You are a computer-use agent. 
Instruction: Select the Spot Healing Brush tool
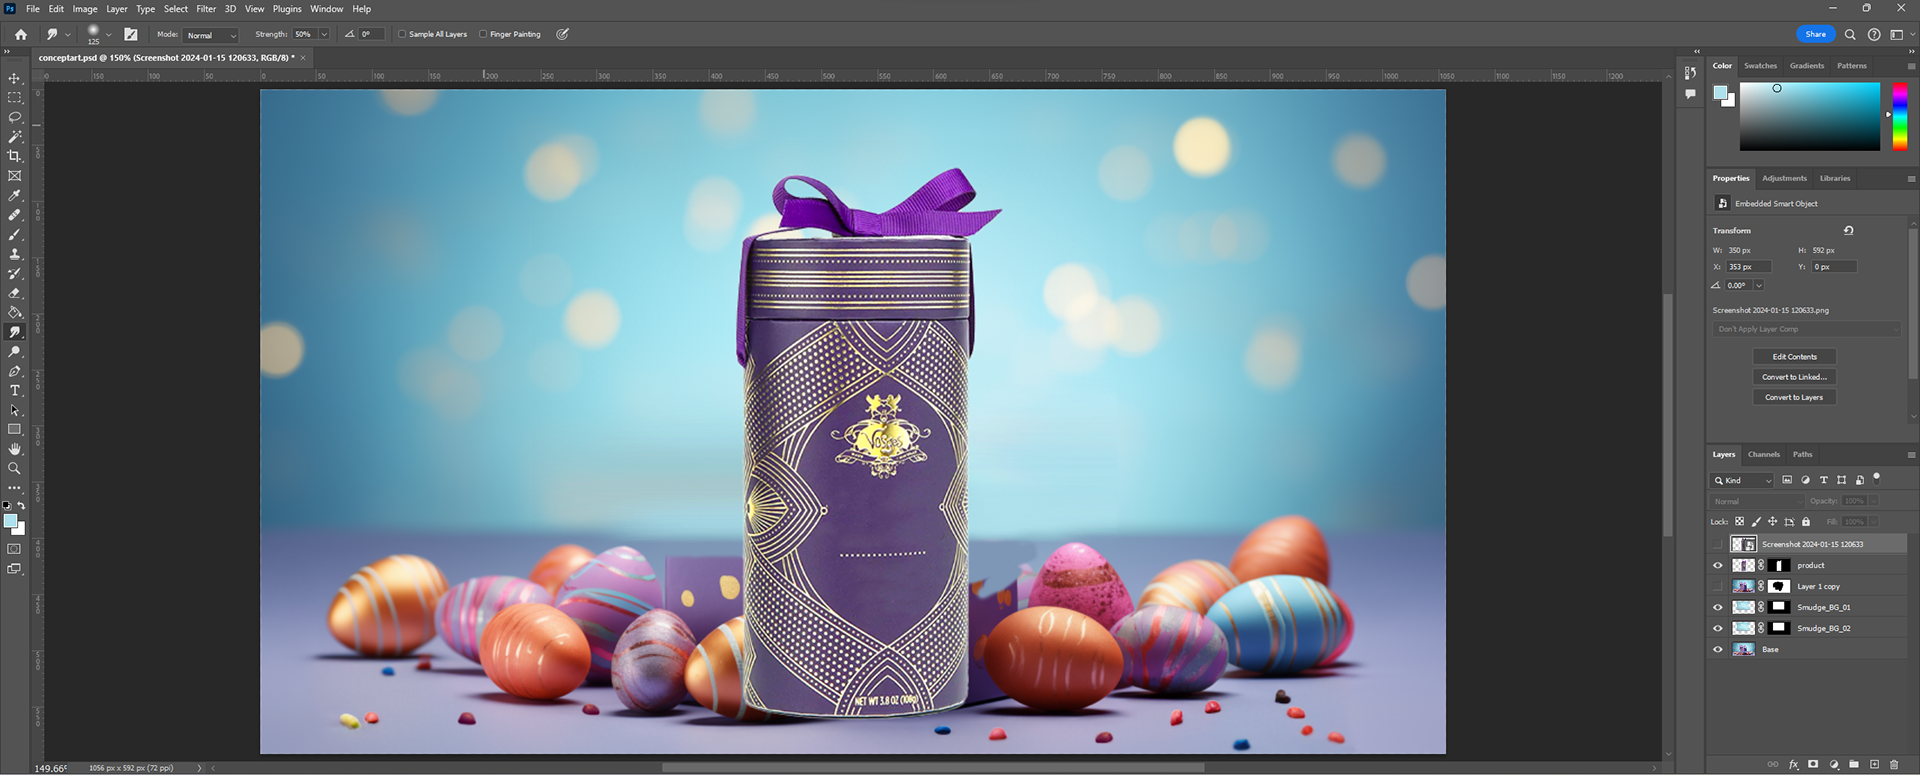(14, 215)
